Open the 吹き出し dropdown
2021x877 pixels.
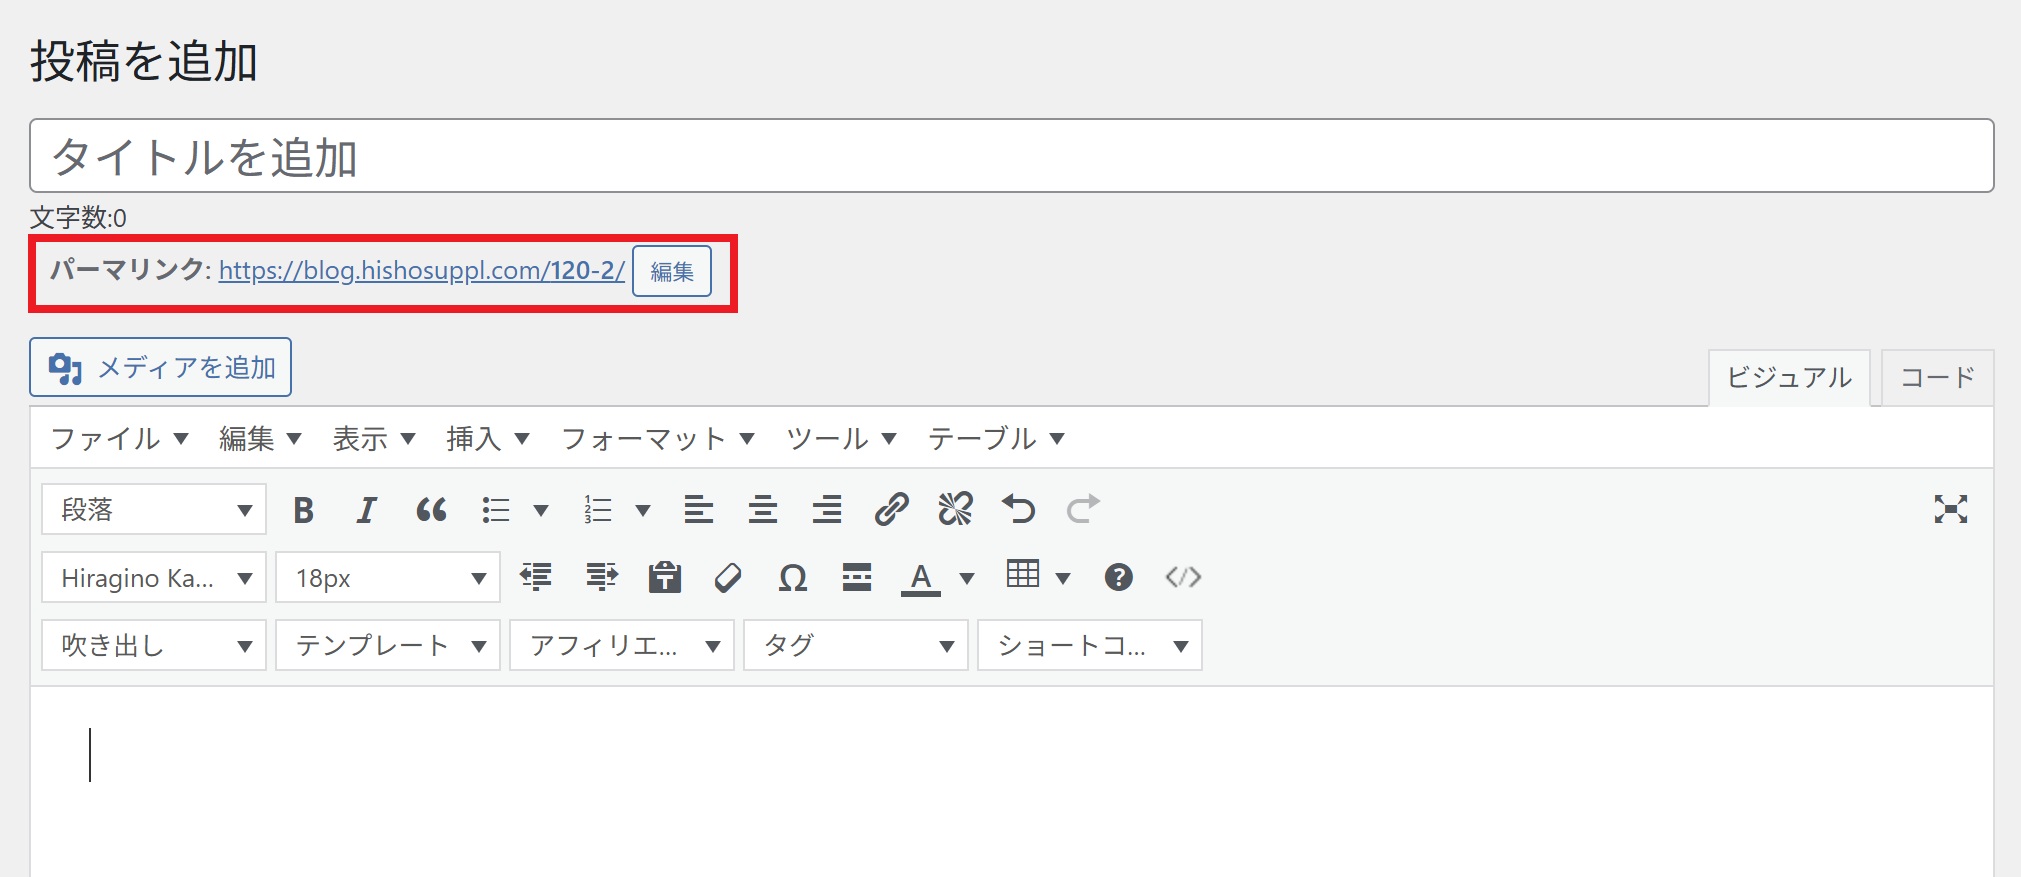(154, 646)
